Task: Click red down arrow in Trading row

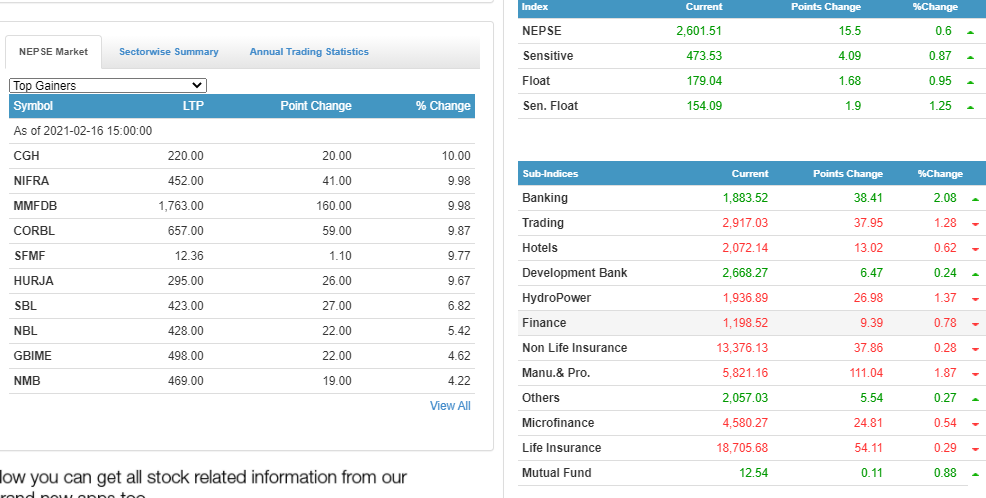Action: [975, 224]
